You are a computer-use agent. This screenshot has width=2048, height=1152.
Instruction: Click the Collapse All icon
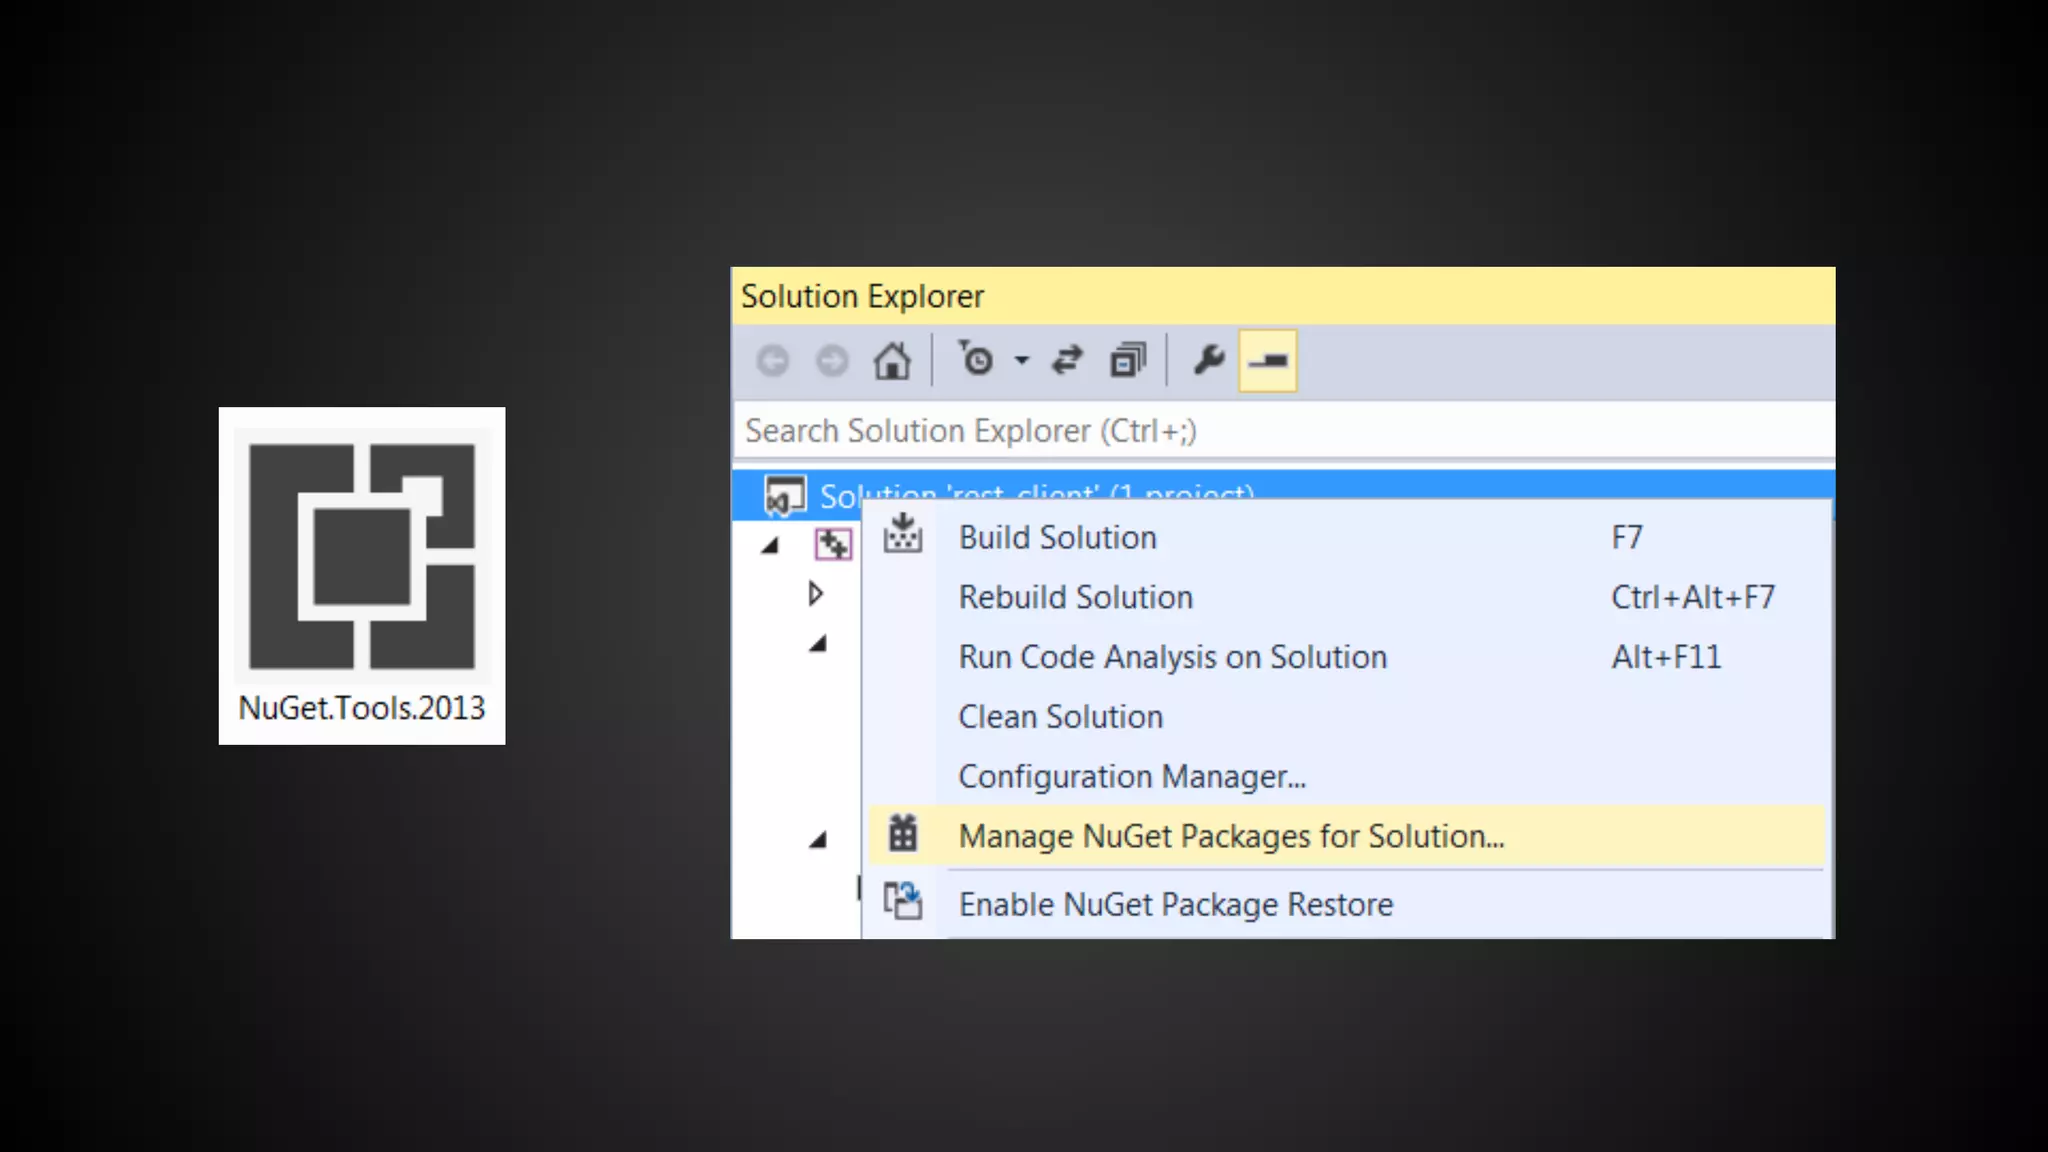pos(1128,360)
